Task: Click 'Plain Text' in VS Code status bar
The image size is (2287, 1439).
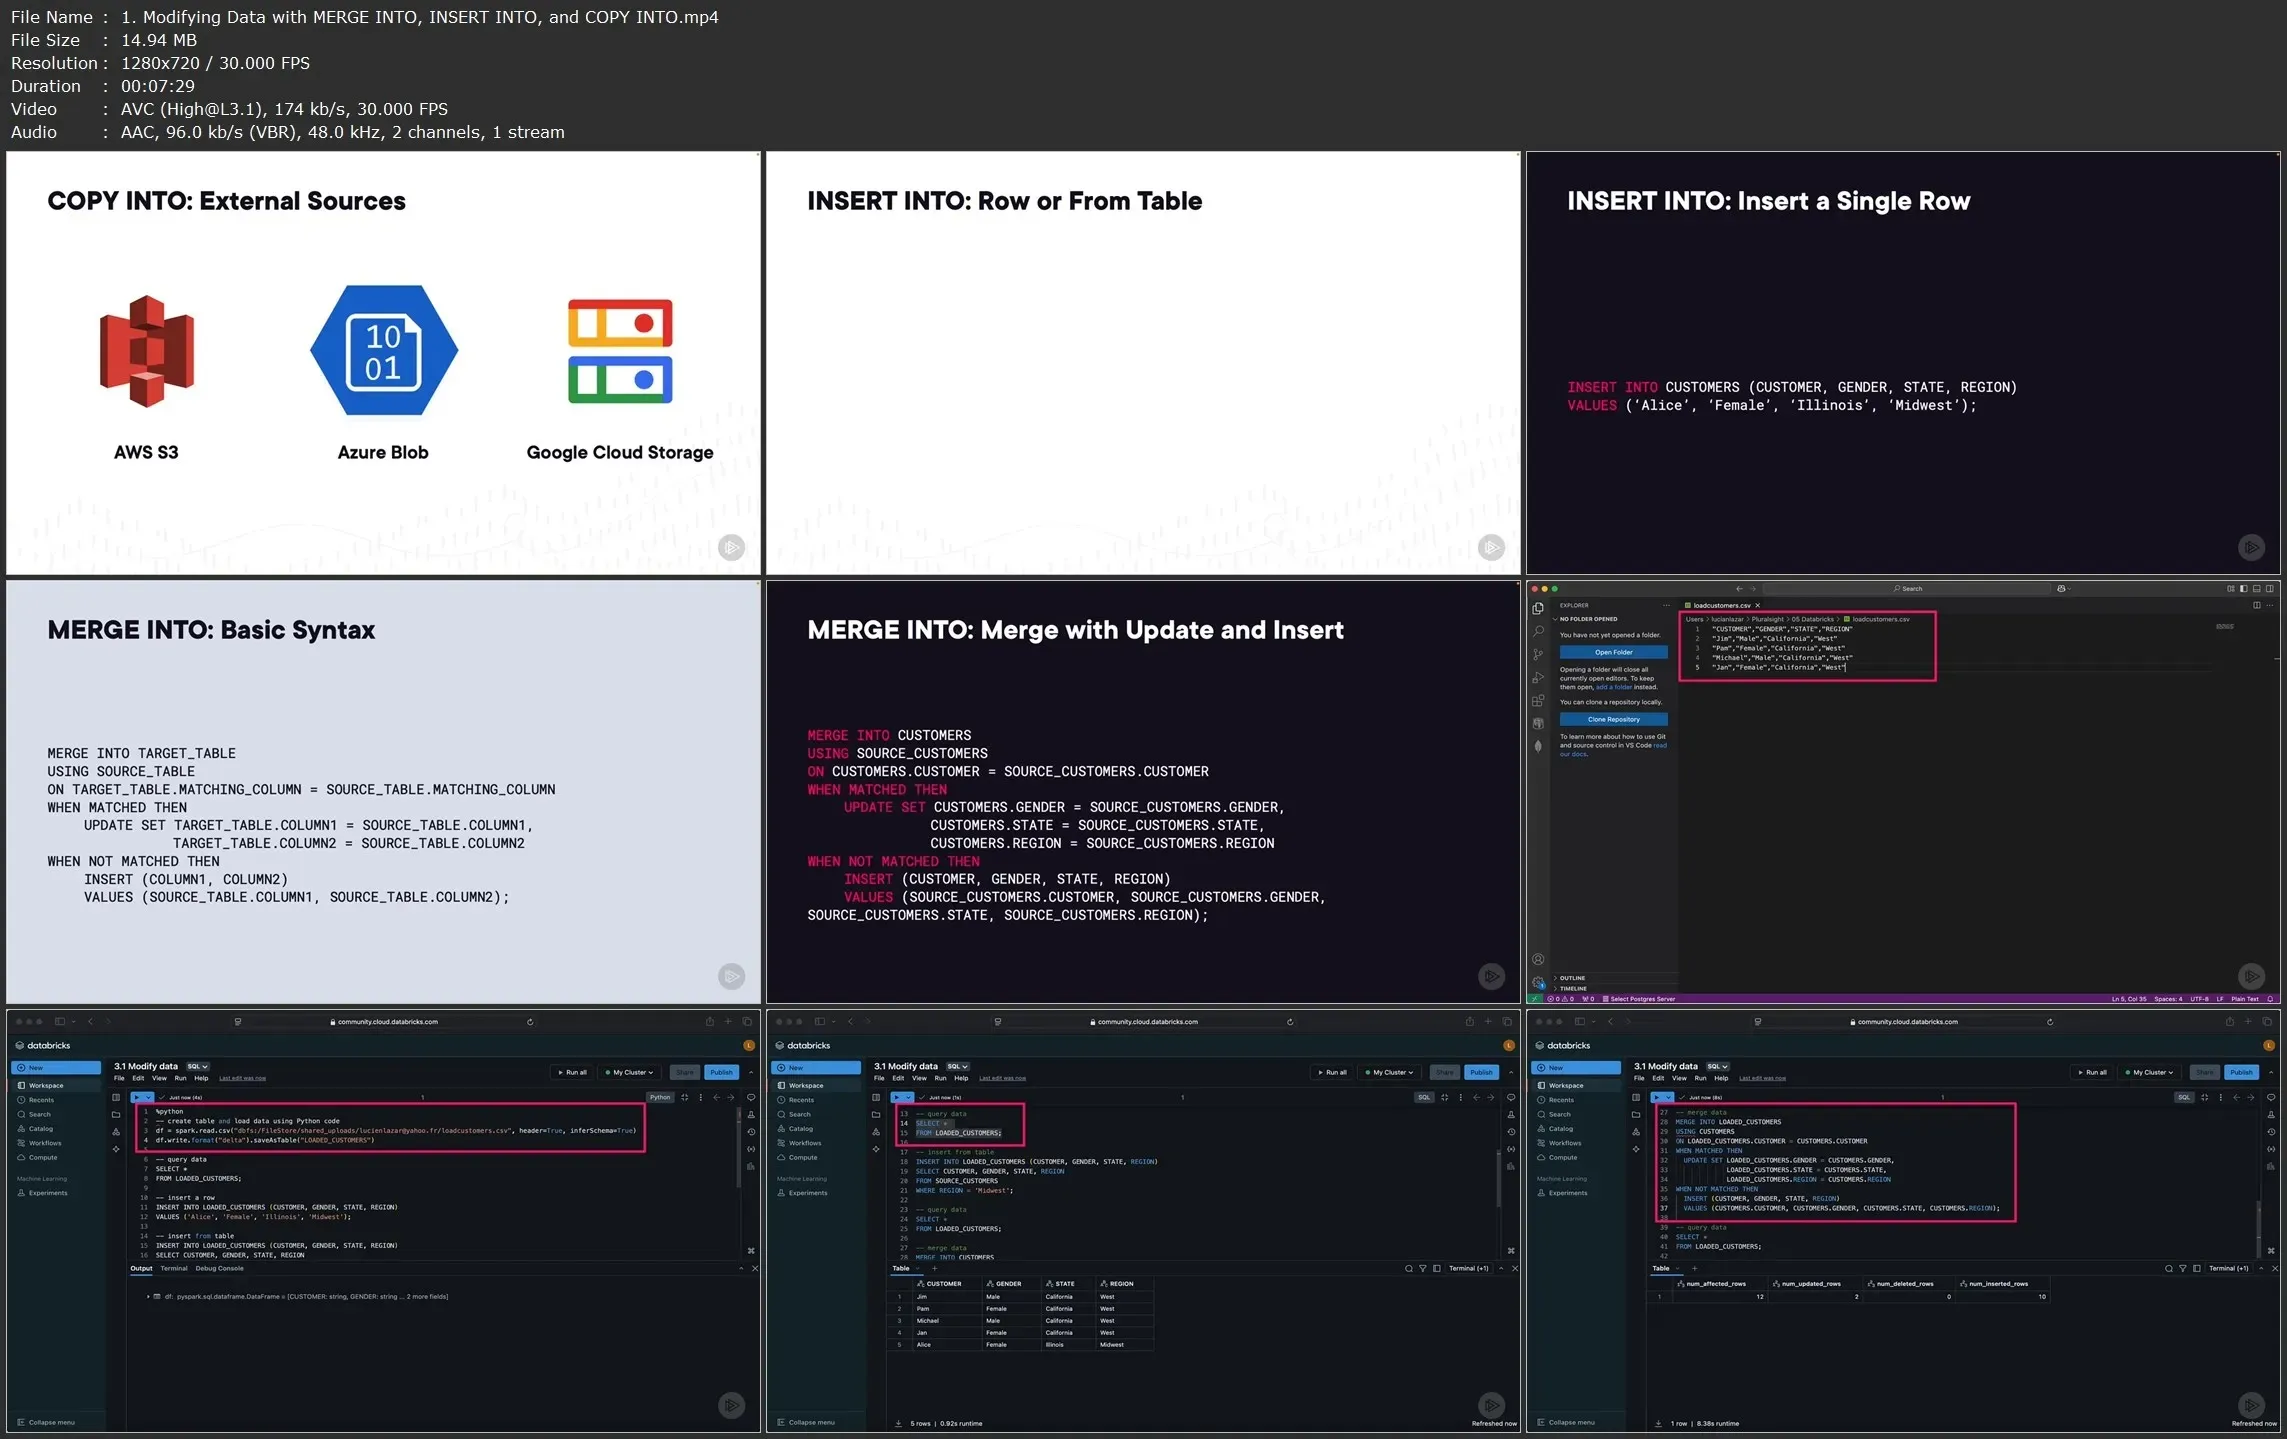Action: click(2245, 999)
